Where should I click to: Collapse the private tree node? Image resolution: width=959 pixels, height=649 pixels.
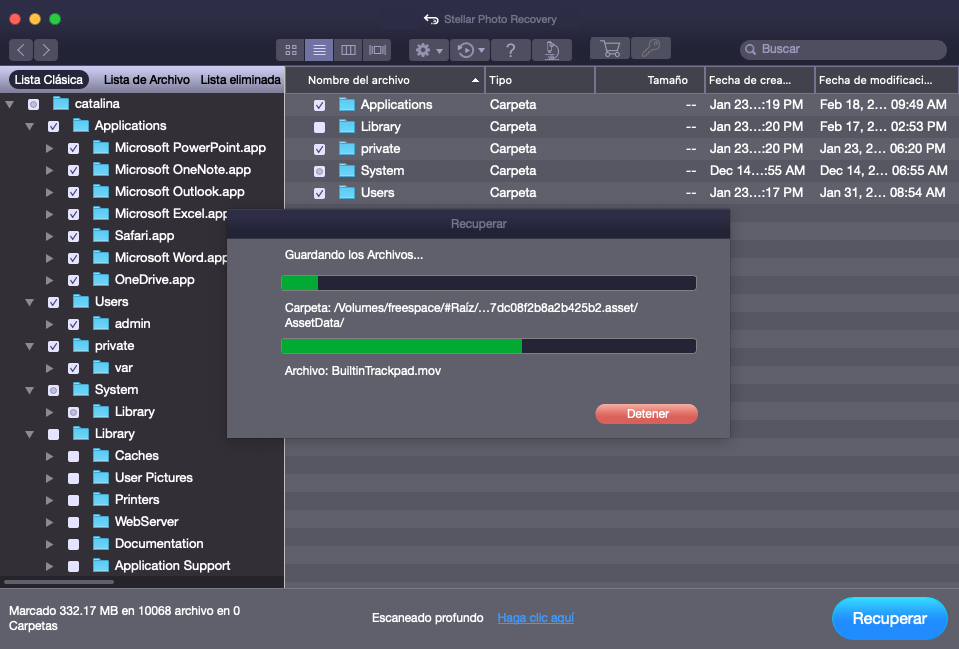[x=29, y=347]
